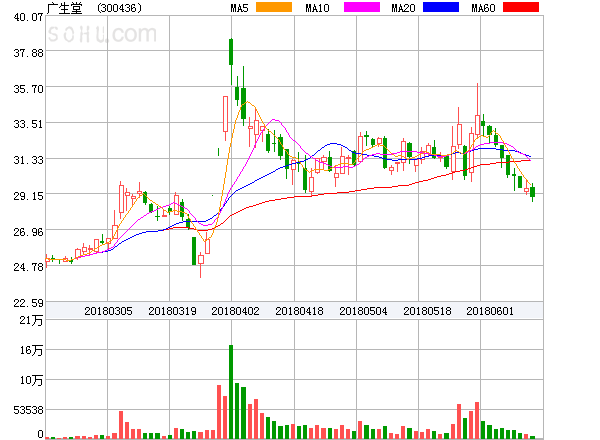600x440 pixels.
Task: Select the 20180319 date marker
Action: tap(172, 311)
